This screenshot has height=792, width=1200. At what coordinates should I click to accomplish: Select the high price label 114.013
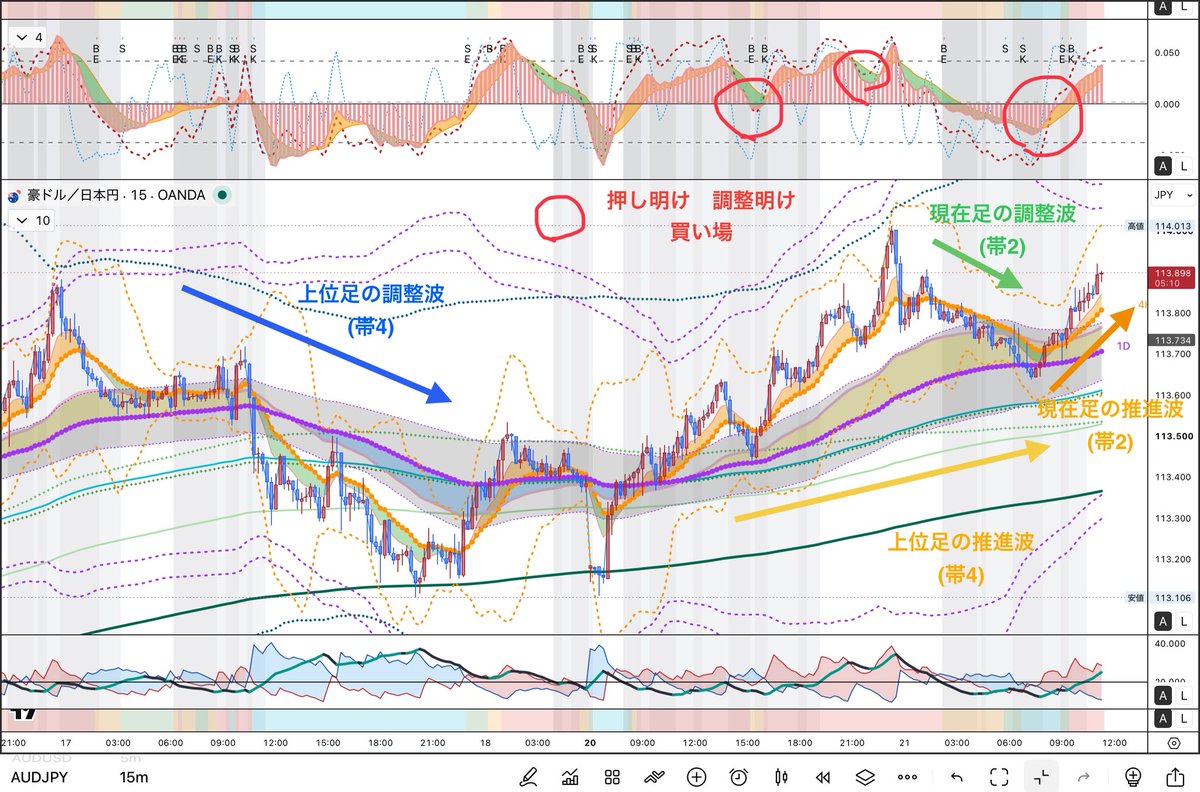tap(1173, 227)
